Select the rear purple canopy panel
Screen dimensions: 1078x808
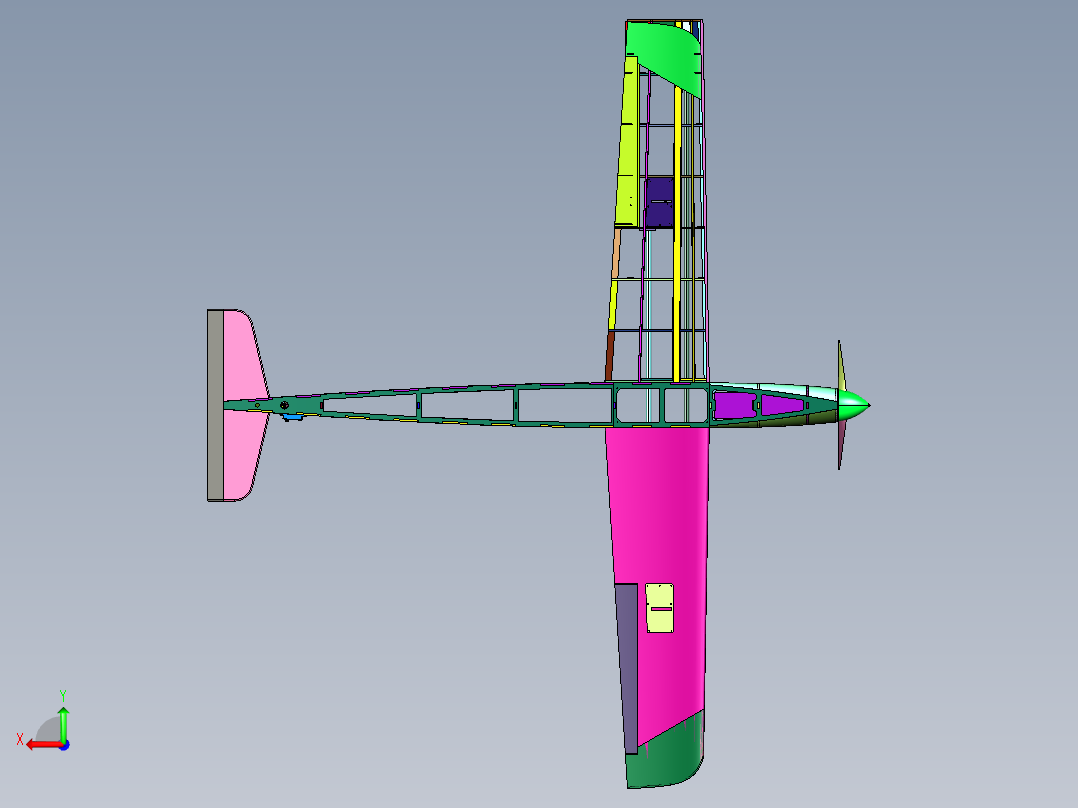click(x=734, y=405)
